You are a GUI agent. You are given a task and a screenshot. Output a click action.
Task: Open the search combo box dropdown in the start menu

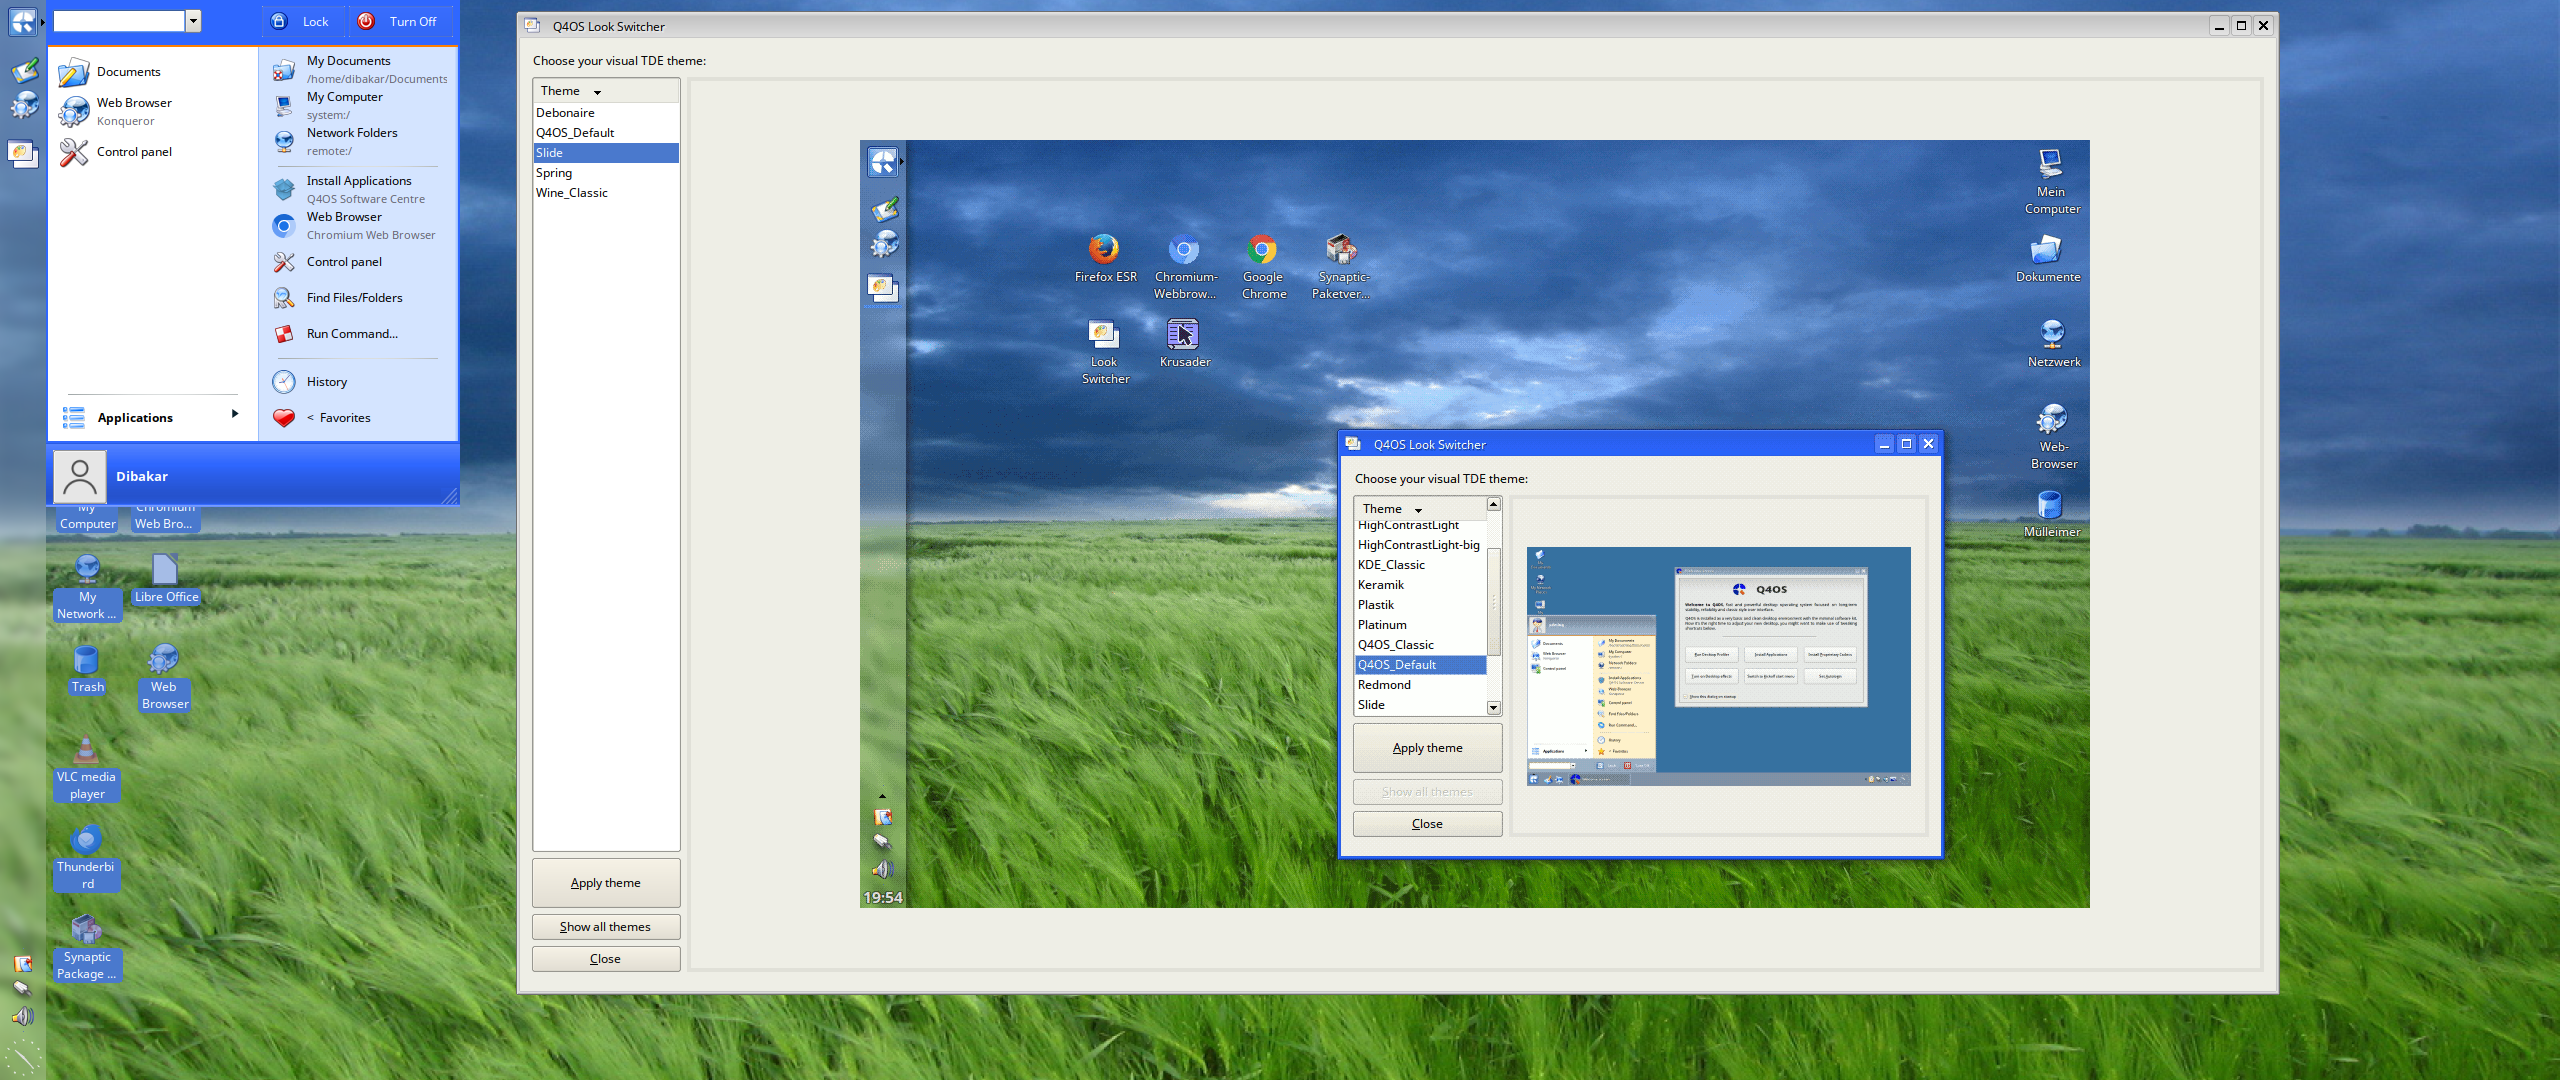coord(192,21)
